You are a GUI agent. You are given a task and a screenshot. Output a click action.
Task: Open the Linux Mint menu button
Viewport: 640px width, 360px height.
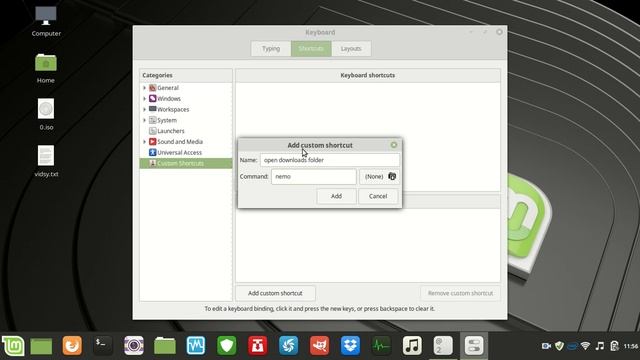[13, 346]
